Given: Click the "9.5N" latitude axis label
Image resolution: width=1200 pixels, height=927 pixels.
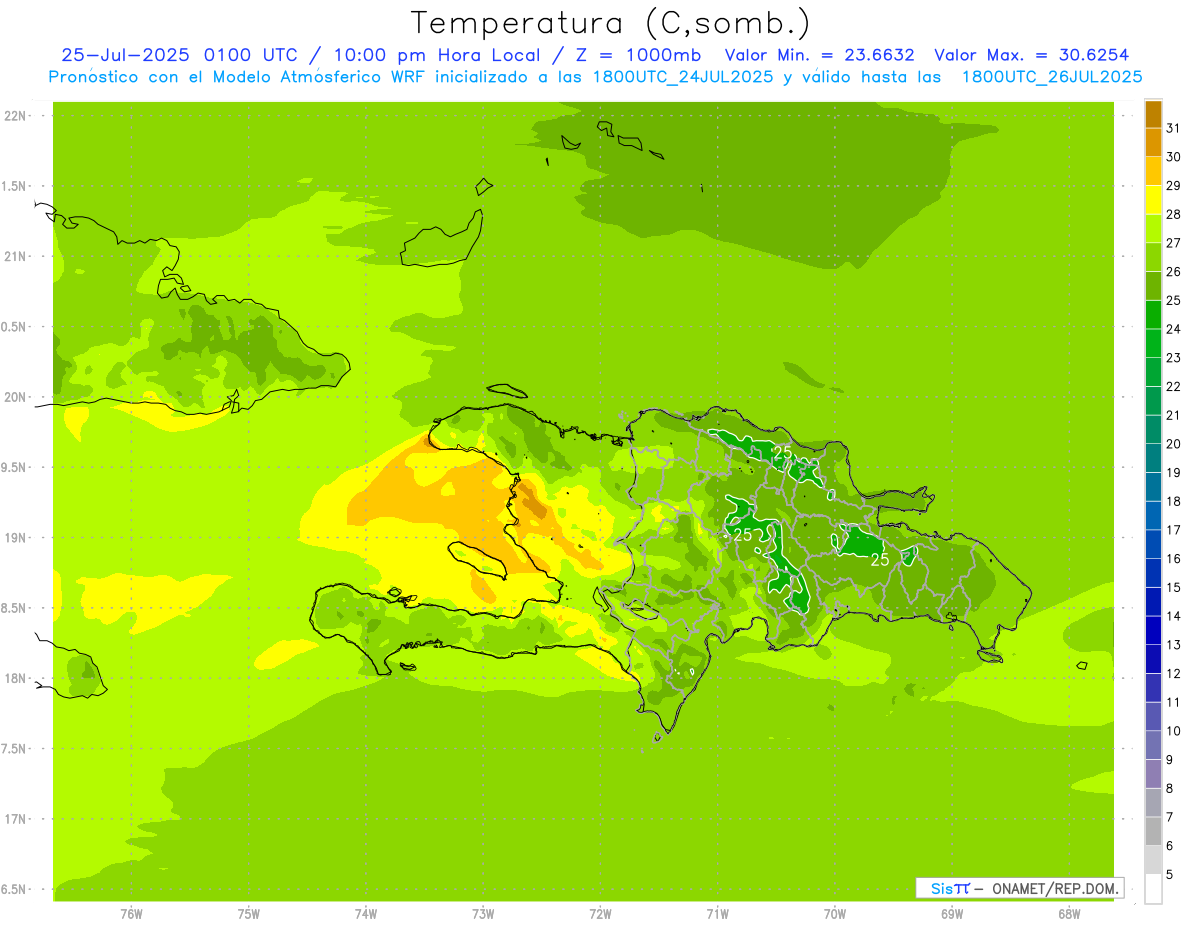Looking at the screenshot, I should (x=14, y=467).
